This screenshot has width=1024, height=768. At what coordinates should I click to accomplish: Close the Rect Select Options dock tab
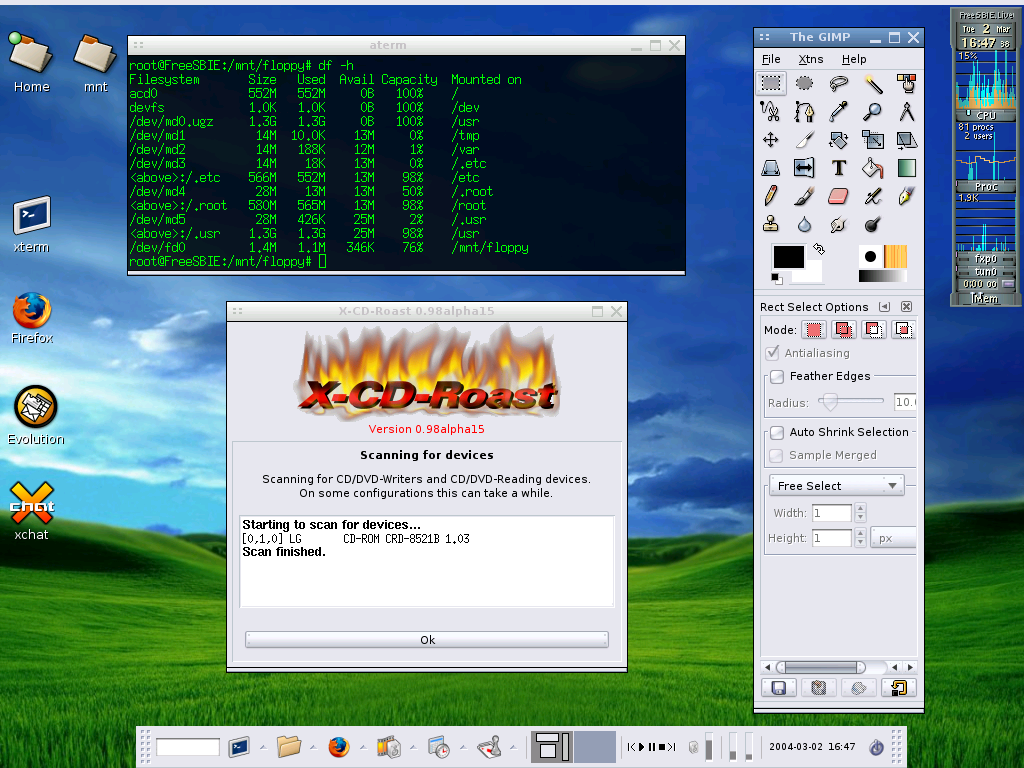tap(906, 307)
